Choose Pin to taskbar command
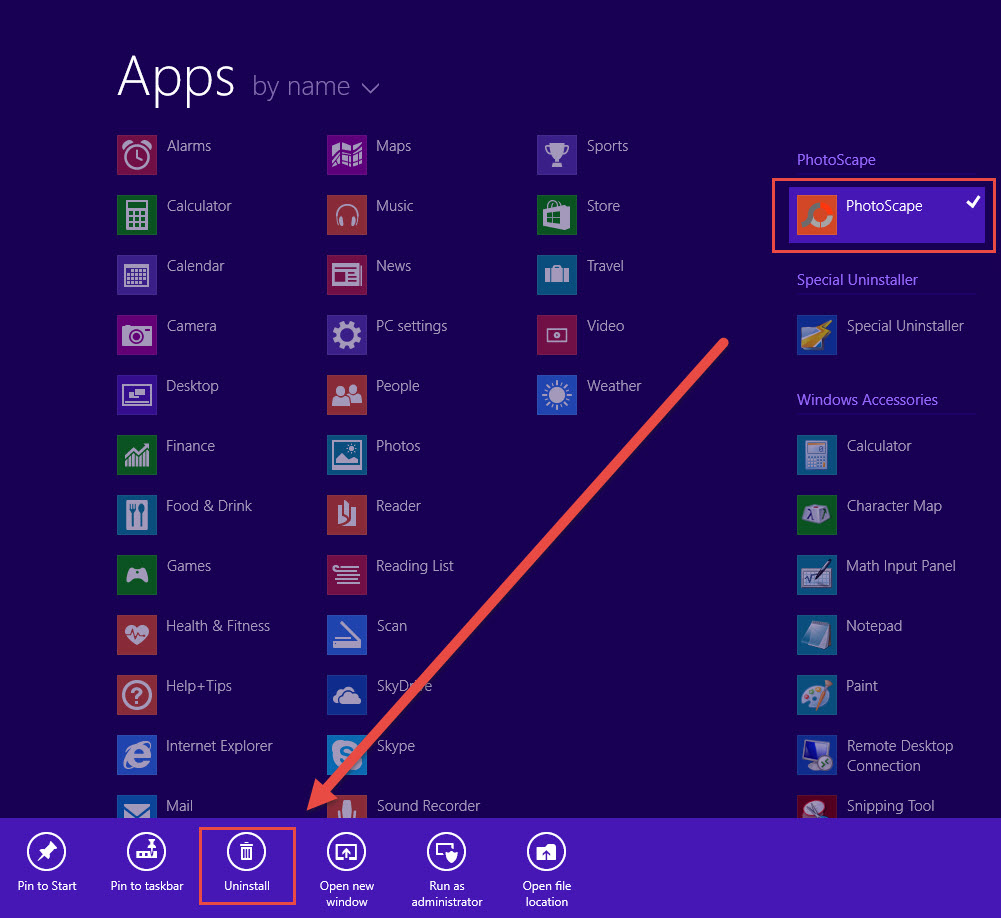1001x918 pixels. pos(147,861)
